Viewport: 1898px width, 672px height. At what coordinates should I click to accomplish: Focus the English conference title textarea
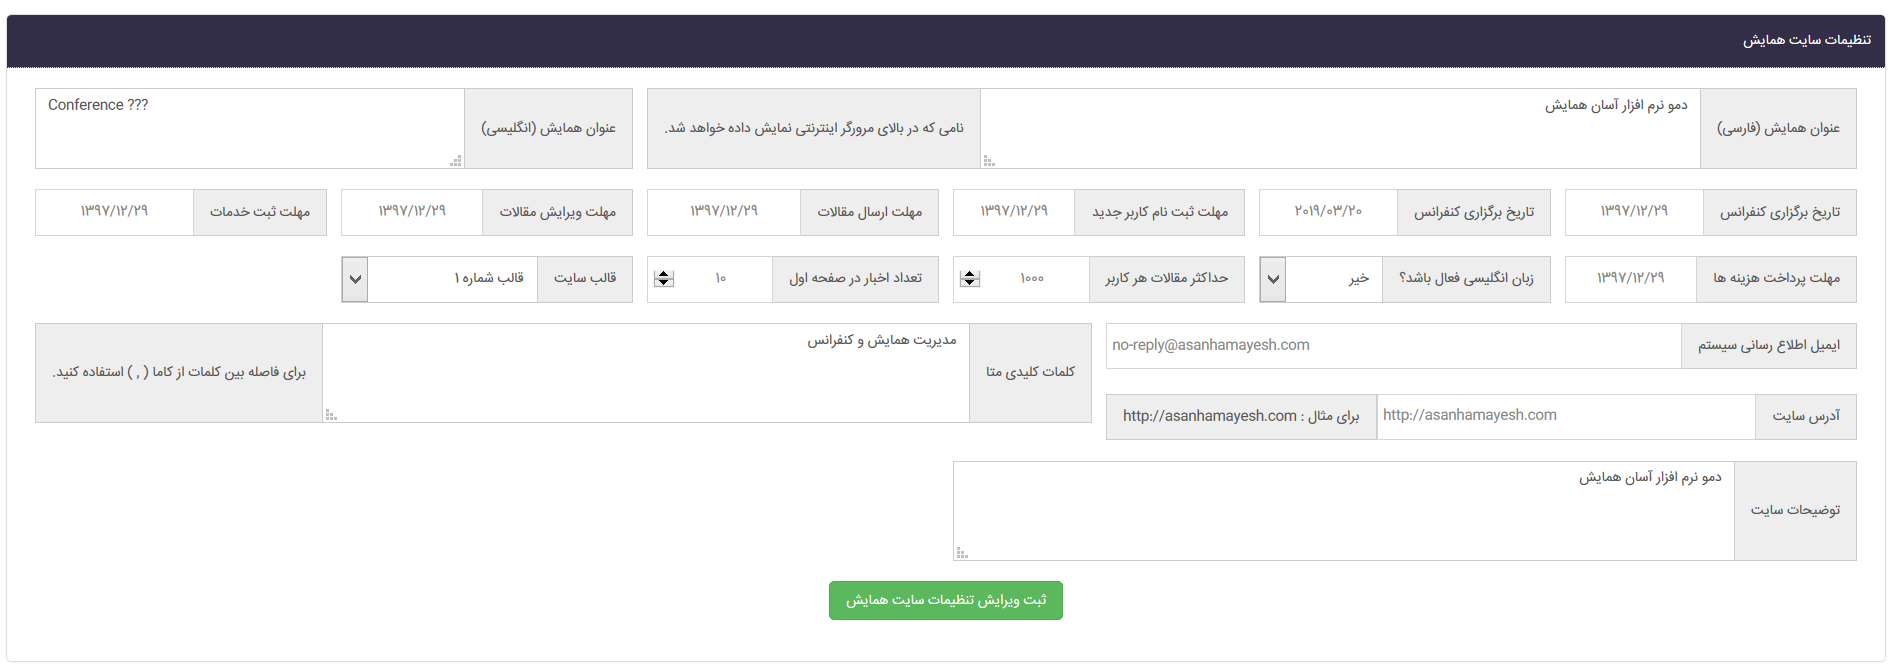(x=250, y=128)
